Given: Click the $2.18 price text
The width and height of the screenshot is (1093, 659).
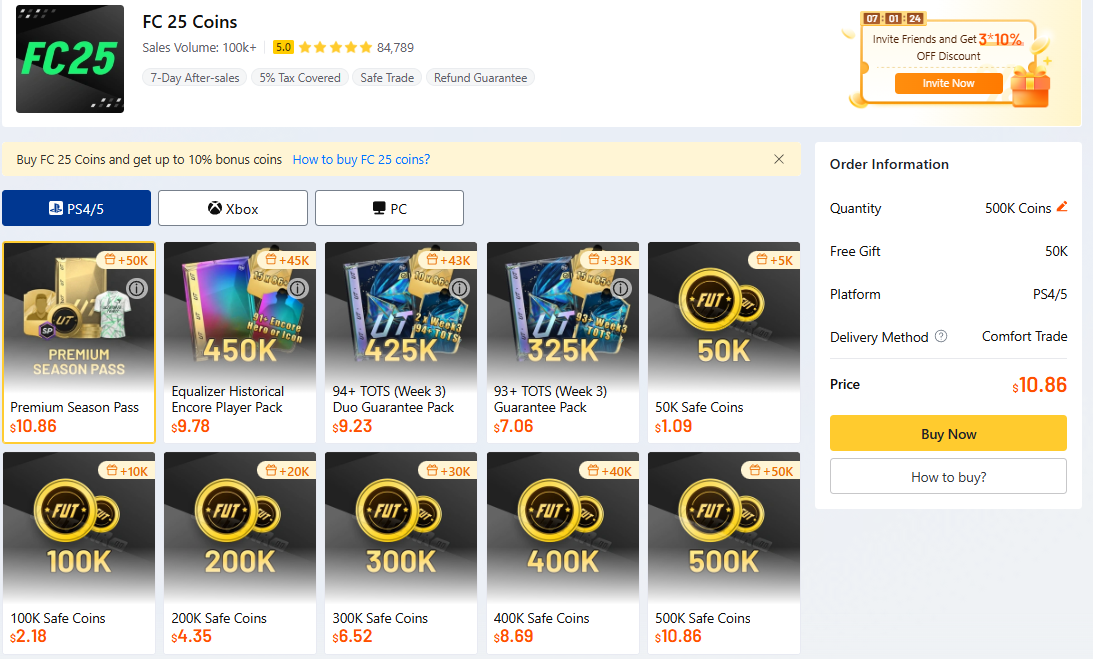Looking at the screenshot, I should [29, 637].
